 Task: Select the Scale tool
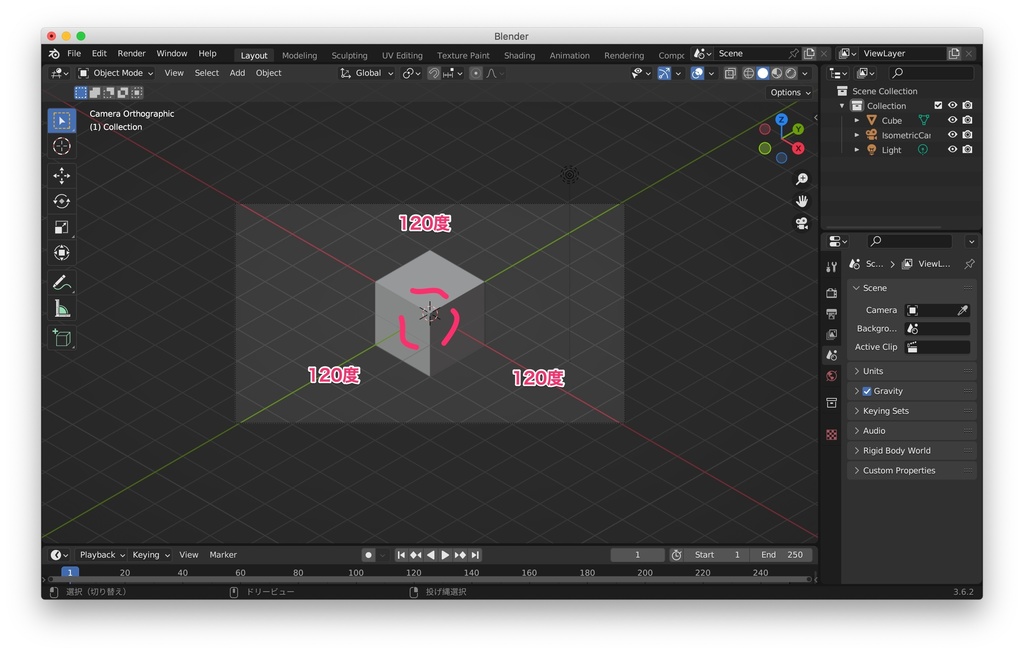(x=62, y=227)
